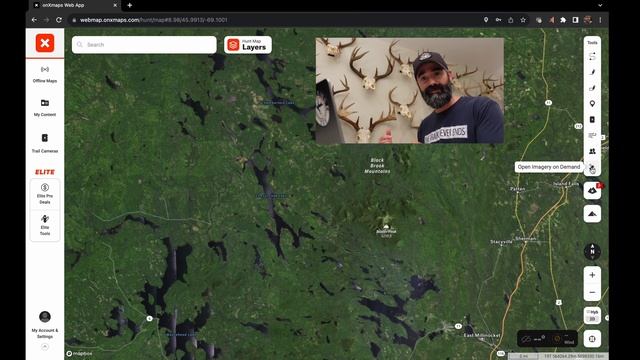
Task: Open the sharing people tool
Action: pyautogui.click(x=592, y=151)
